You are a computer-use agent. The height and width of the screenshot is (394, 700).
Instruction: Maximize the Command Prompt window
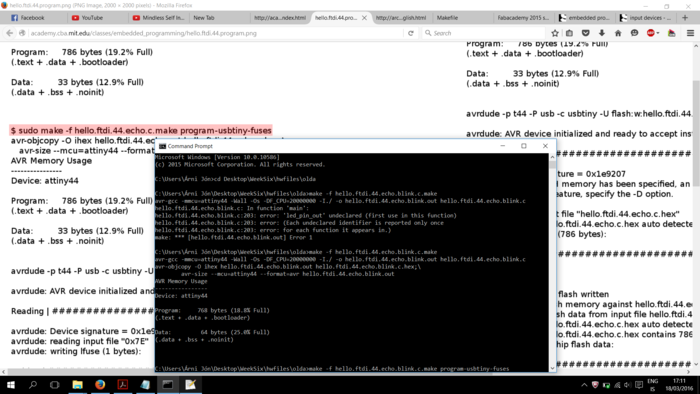pos(524,146)
